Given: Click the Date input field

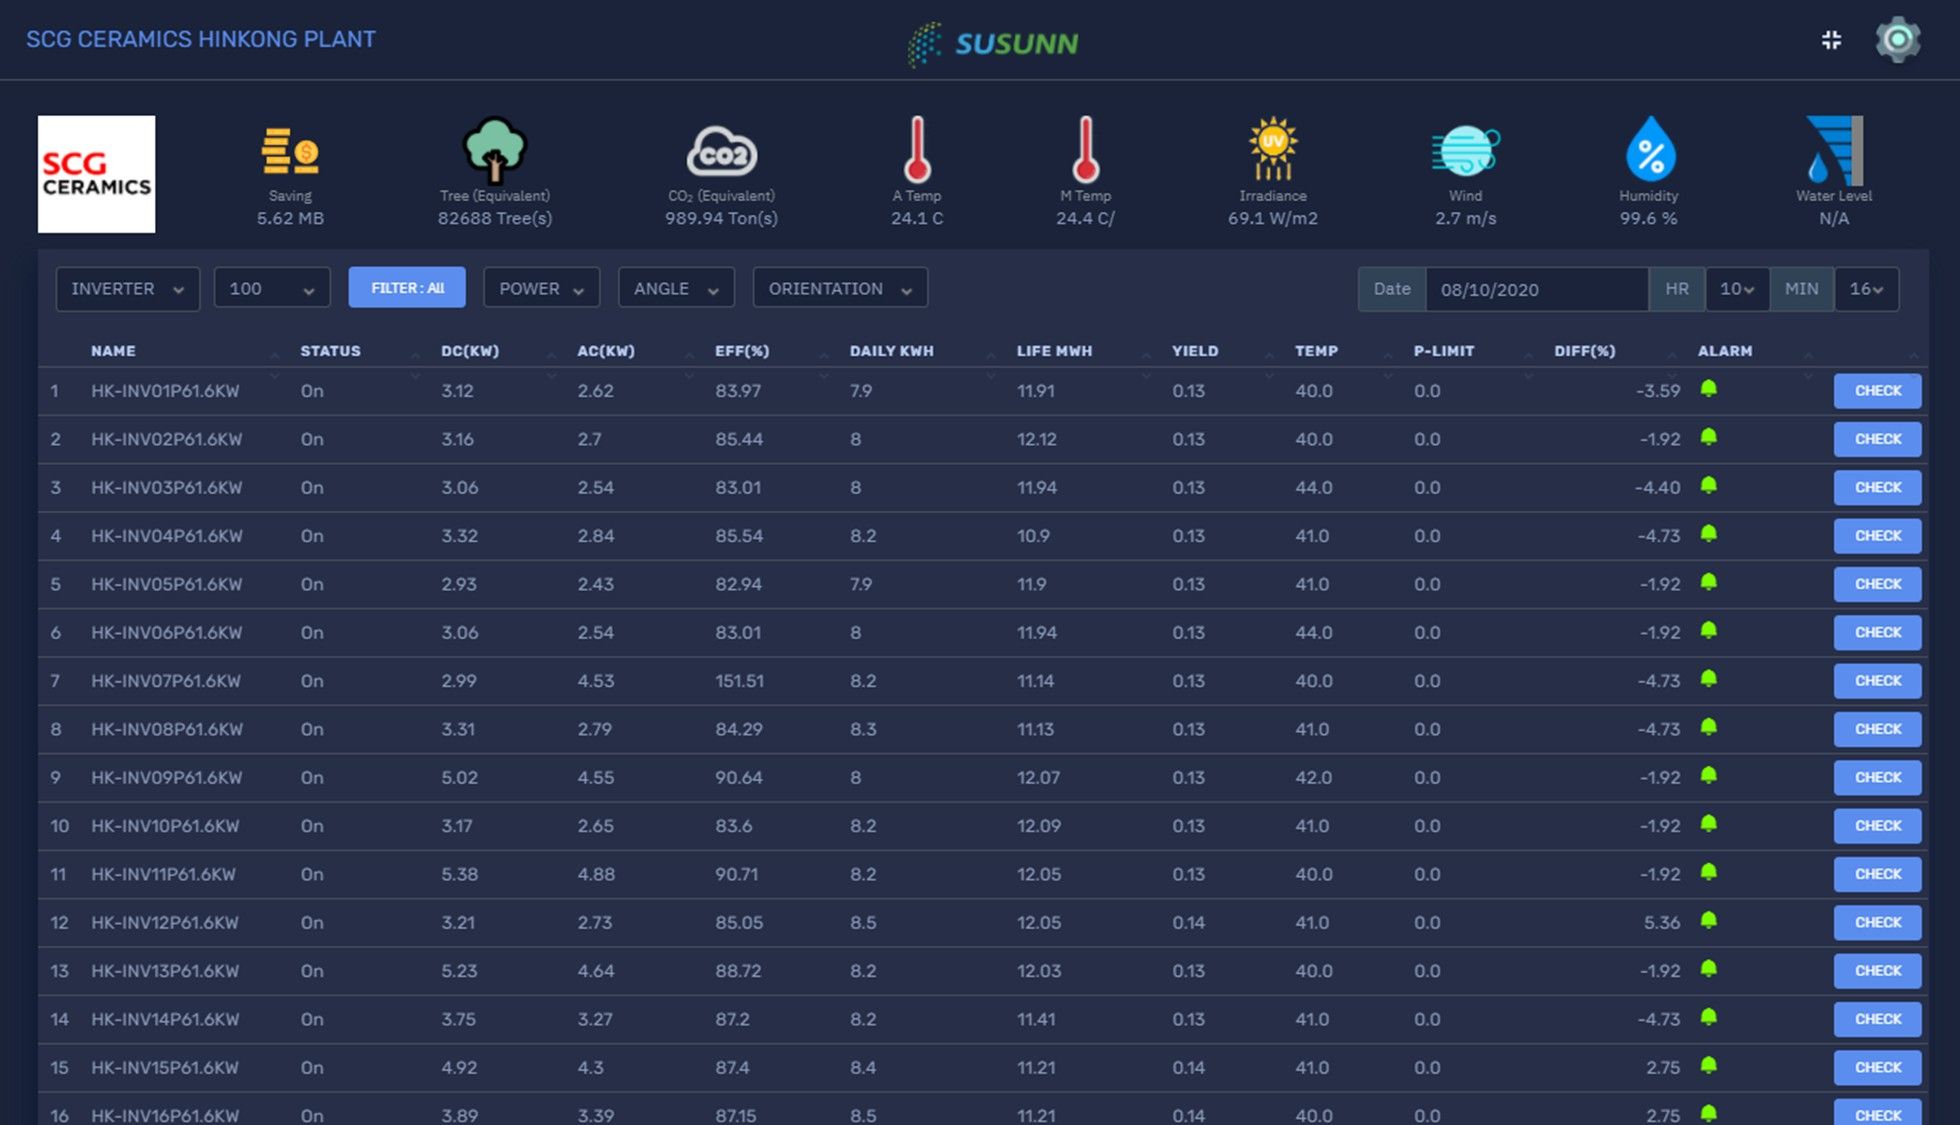Looking at the screenshot, I should pos(1535,289).
